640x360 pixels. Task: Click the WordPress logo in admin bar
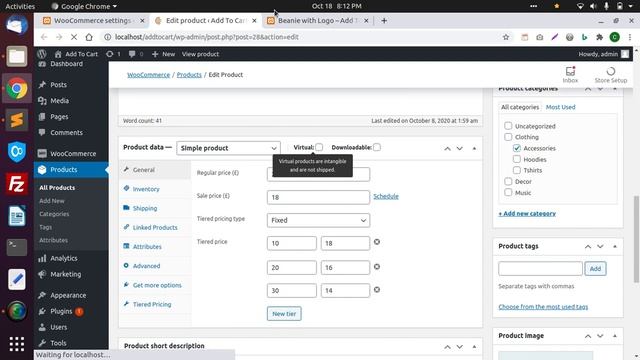(42, 54)
